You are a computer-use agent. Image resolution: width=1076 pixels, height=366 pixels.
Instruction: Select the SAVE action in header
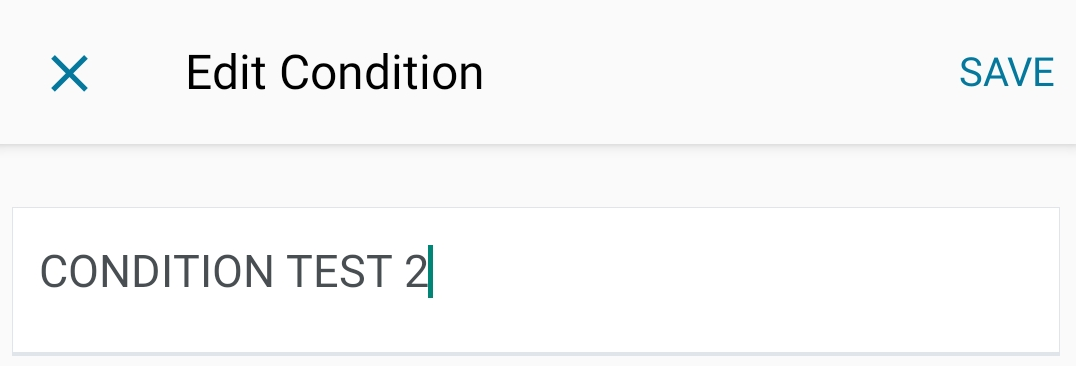[x=1006, y=73]
